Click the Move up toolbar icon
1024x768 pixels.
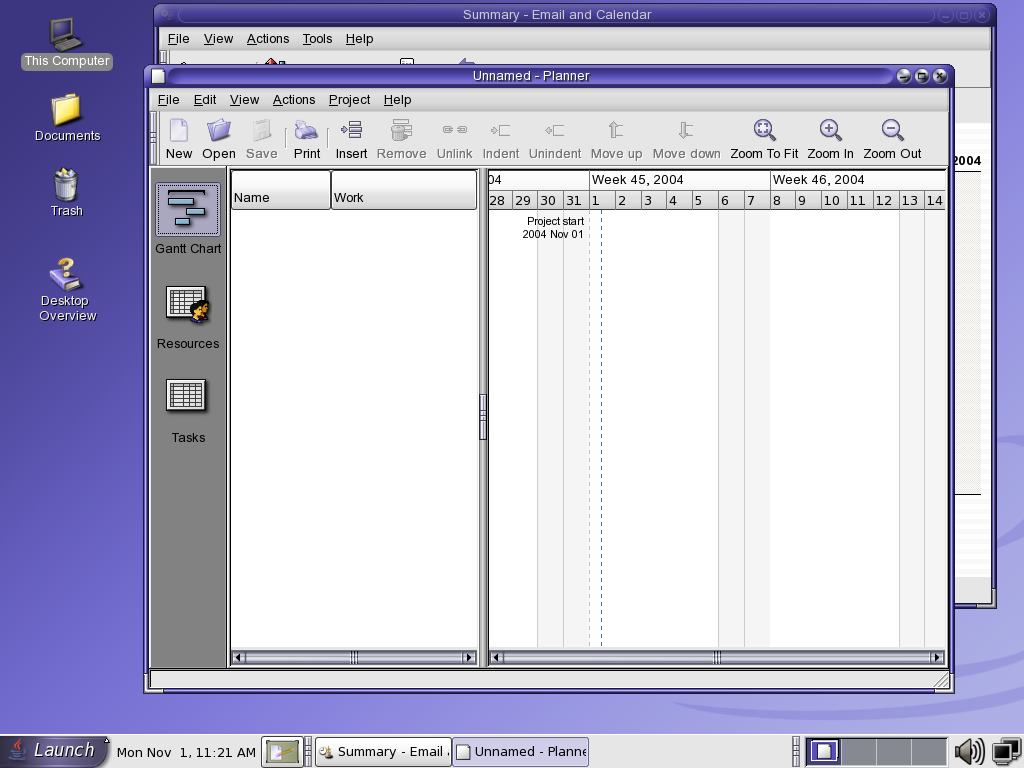616,130
